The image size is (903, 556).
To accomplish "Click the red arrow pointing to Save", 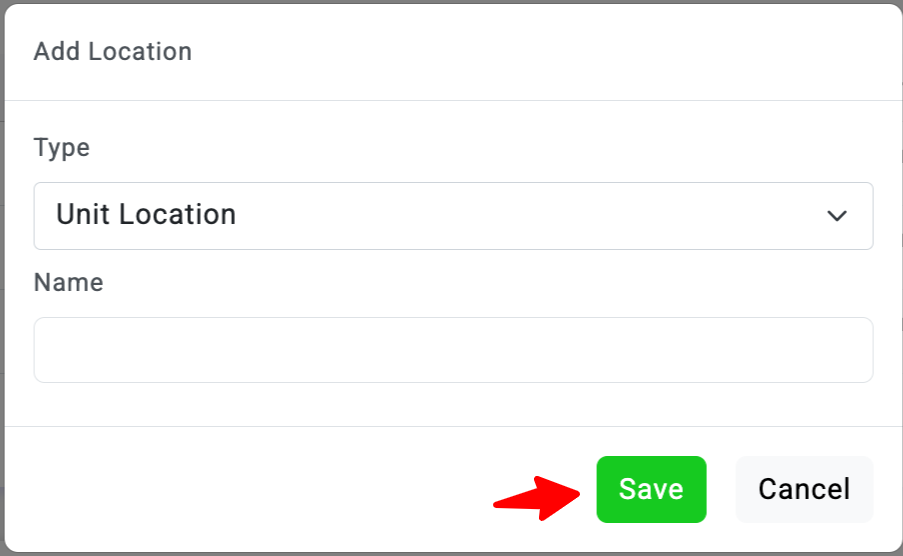I will click(x=536, y=493).
